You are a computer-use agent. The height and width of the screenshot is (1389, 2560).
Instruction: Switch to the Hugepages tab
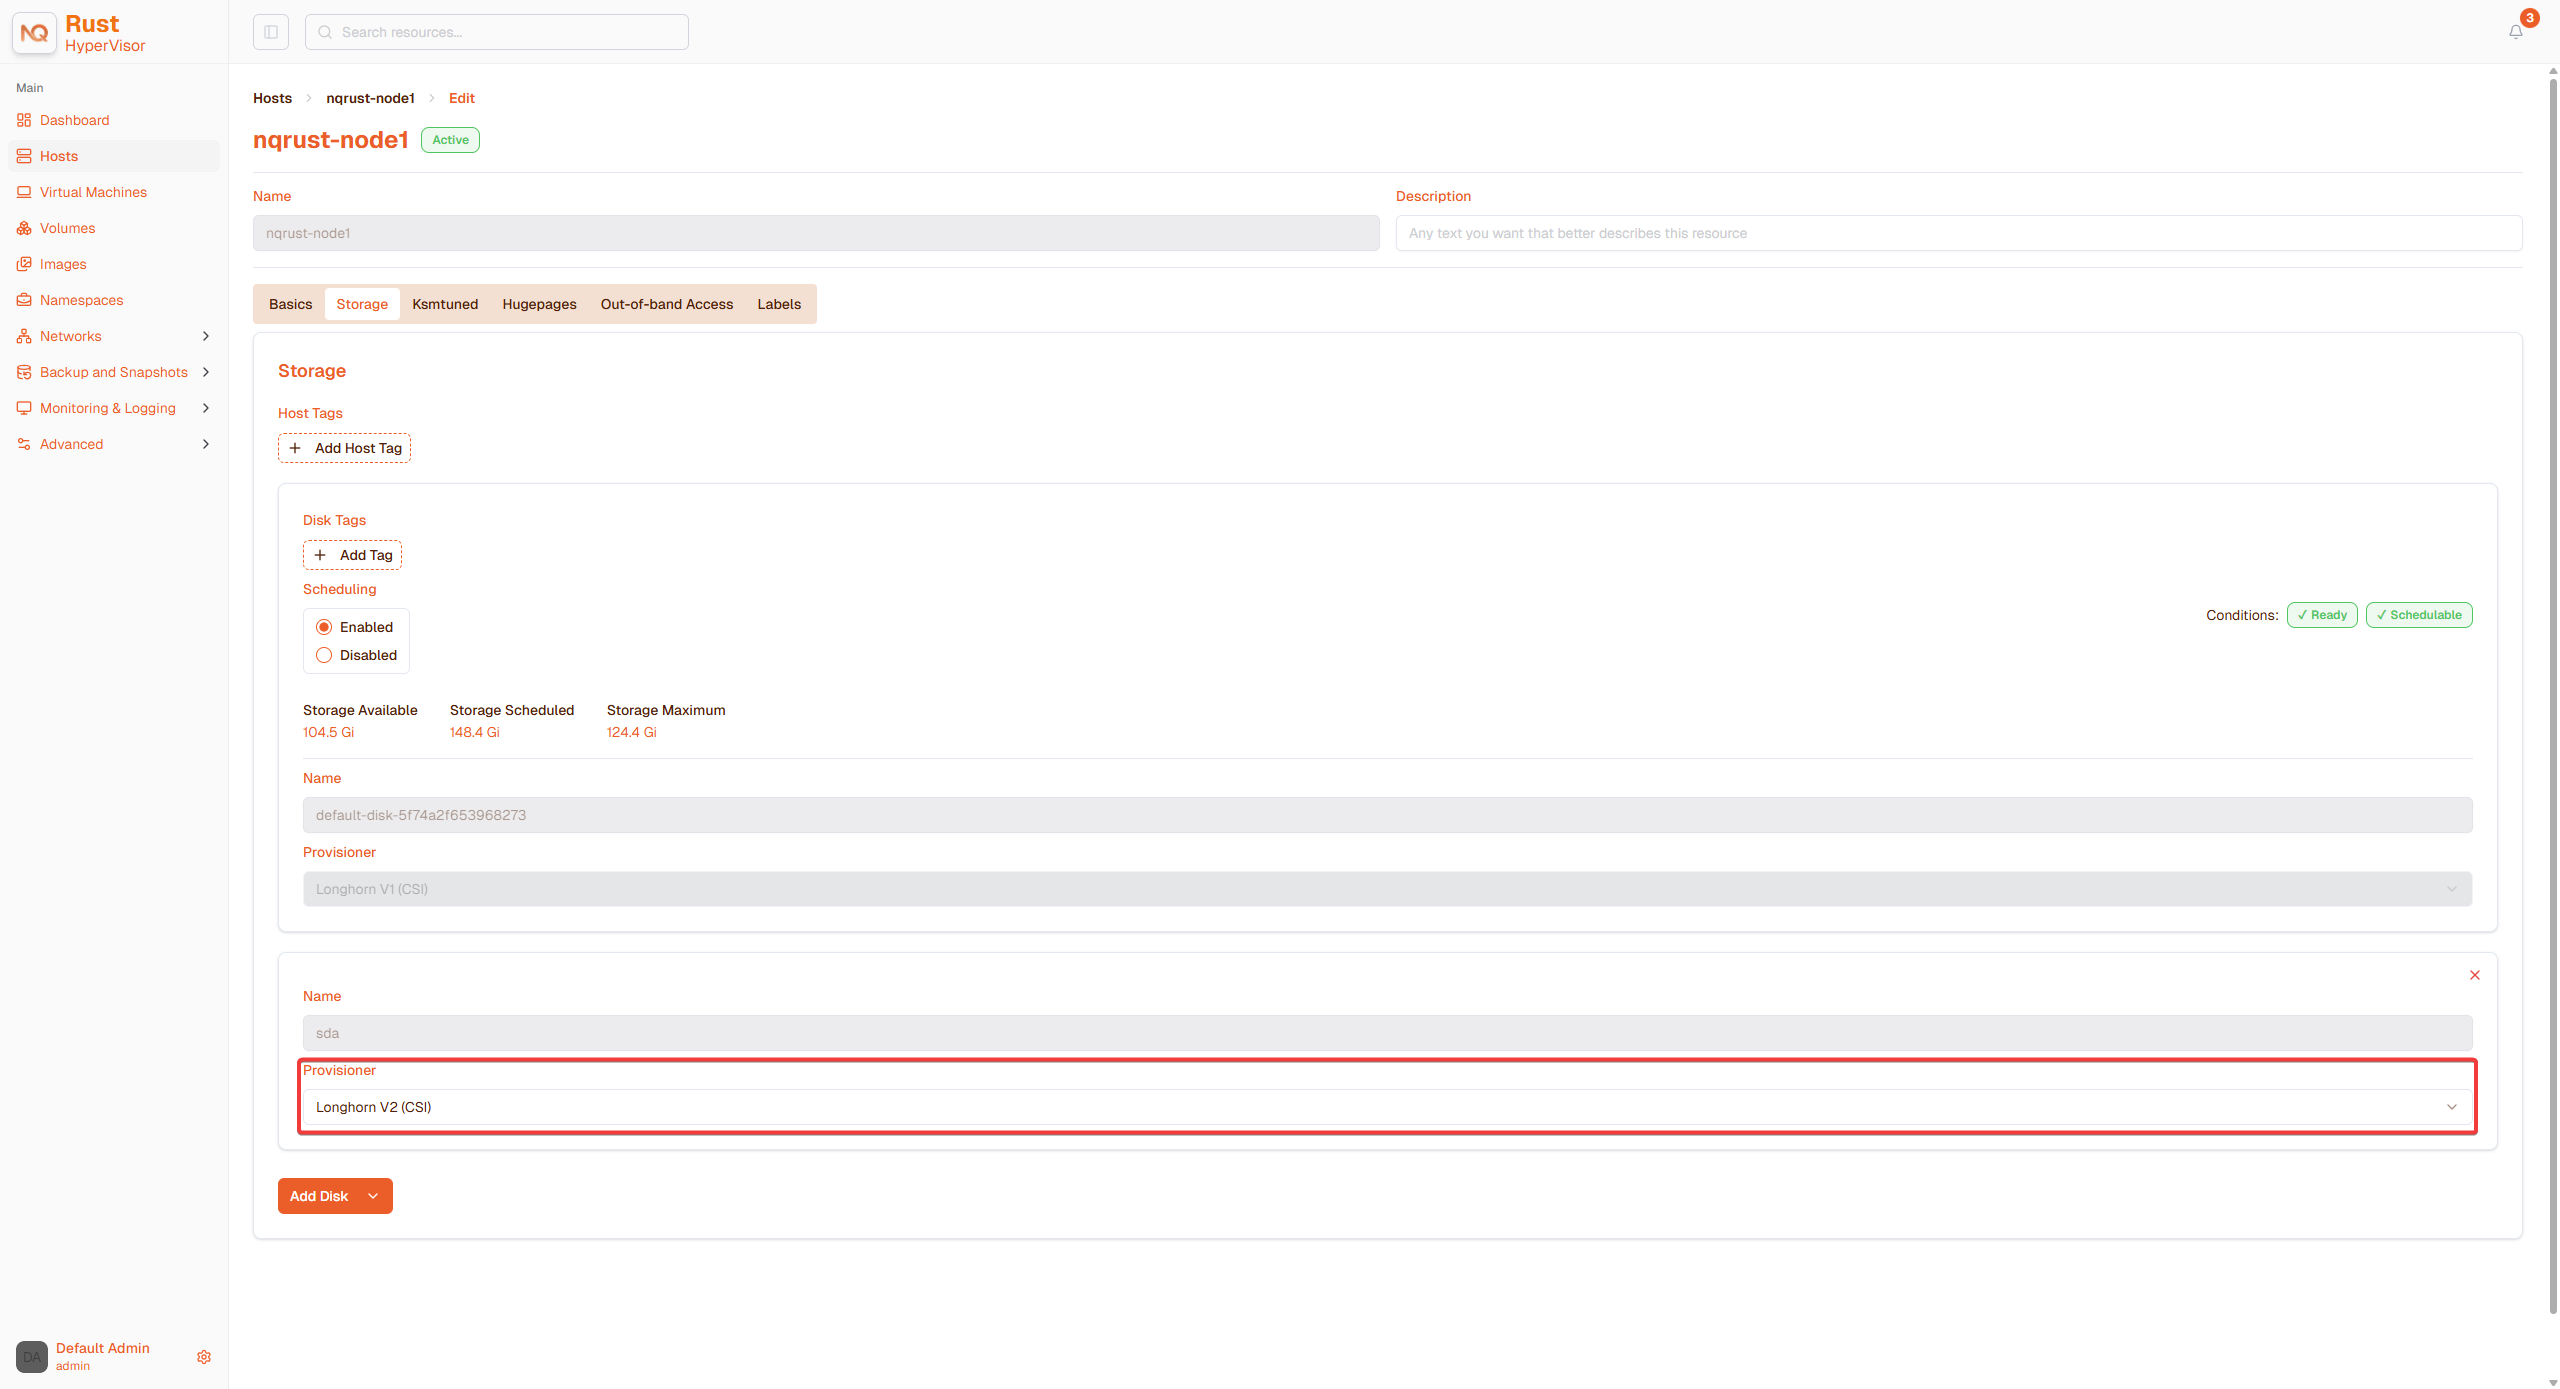click(x=539, y=304)
